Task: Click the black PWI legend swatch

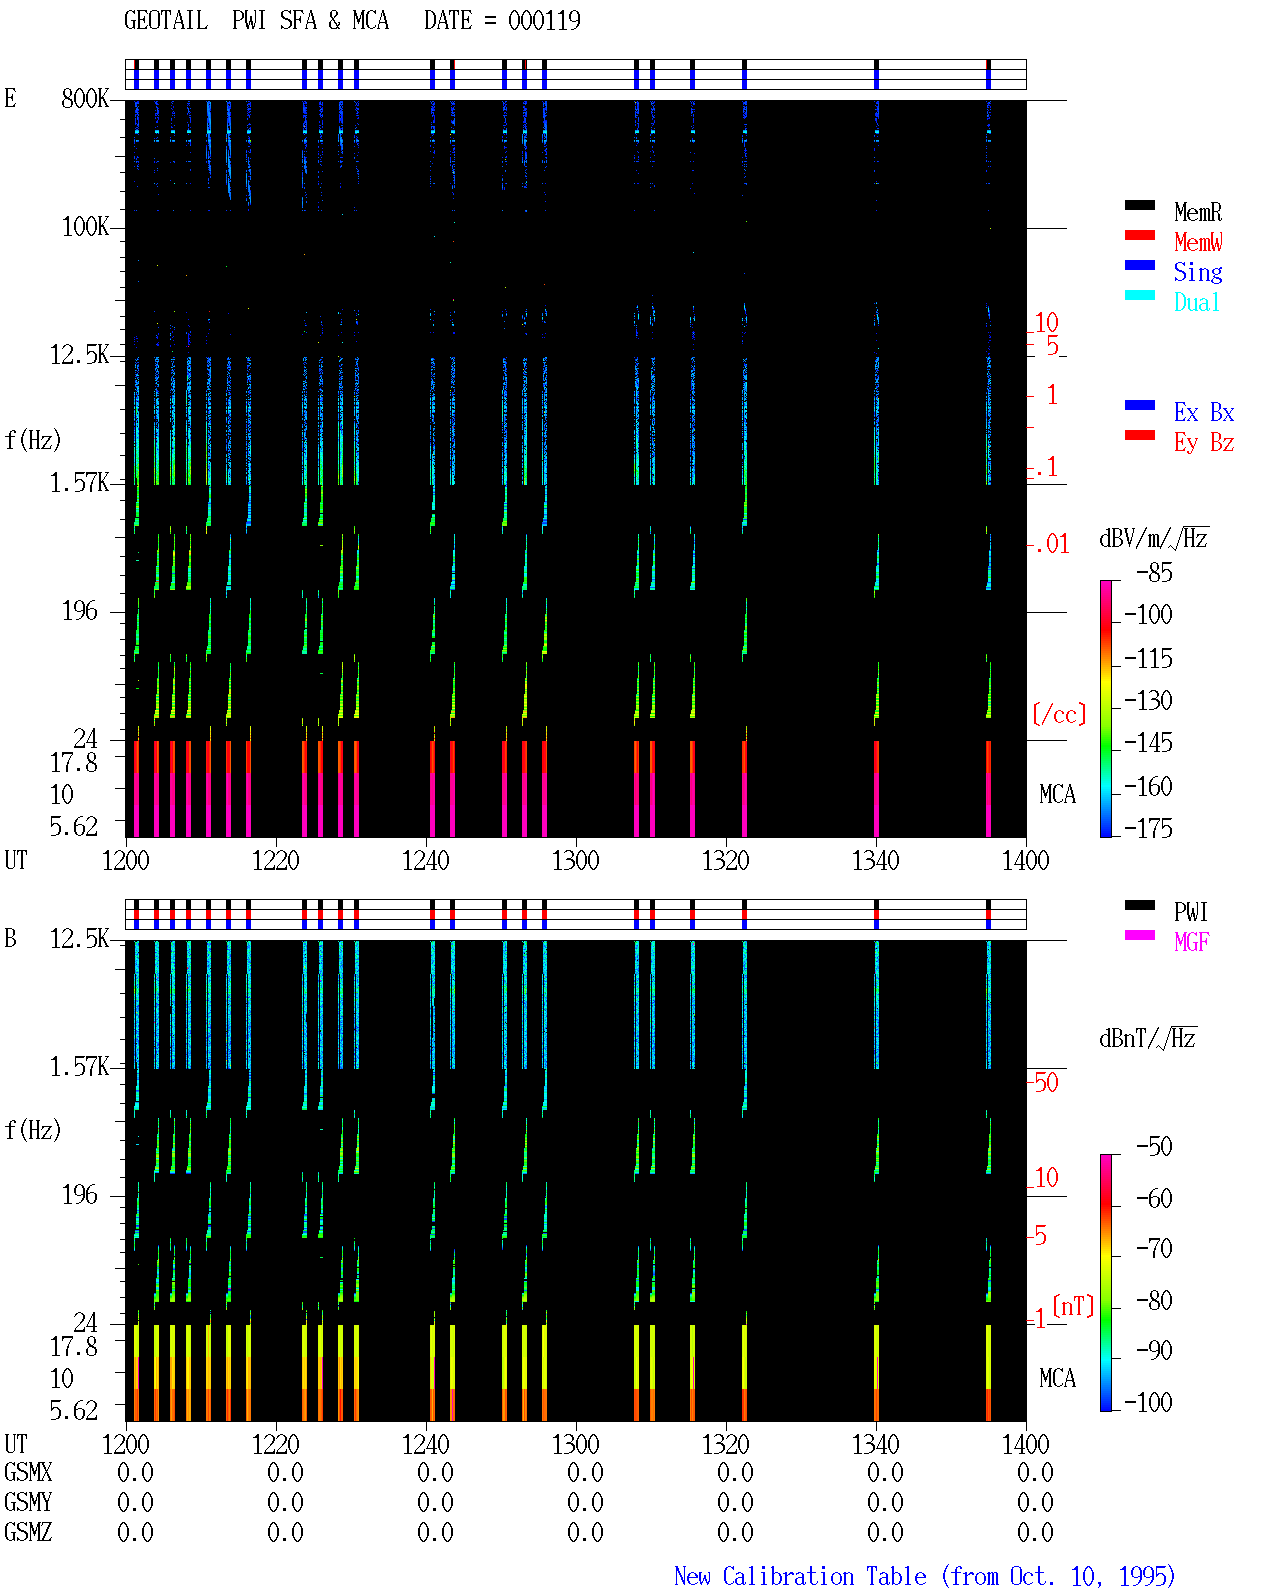Action: click(1140, 906)
